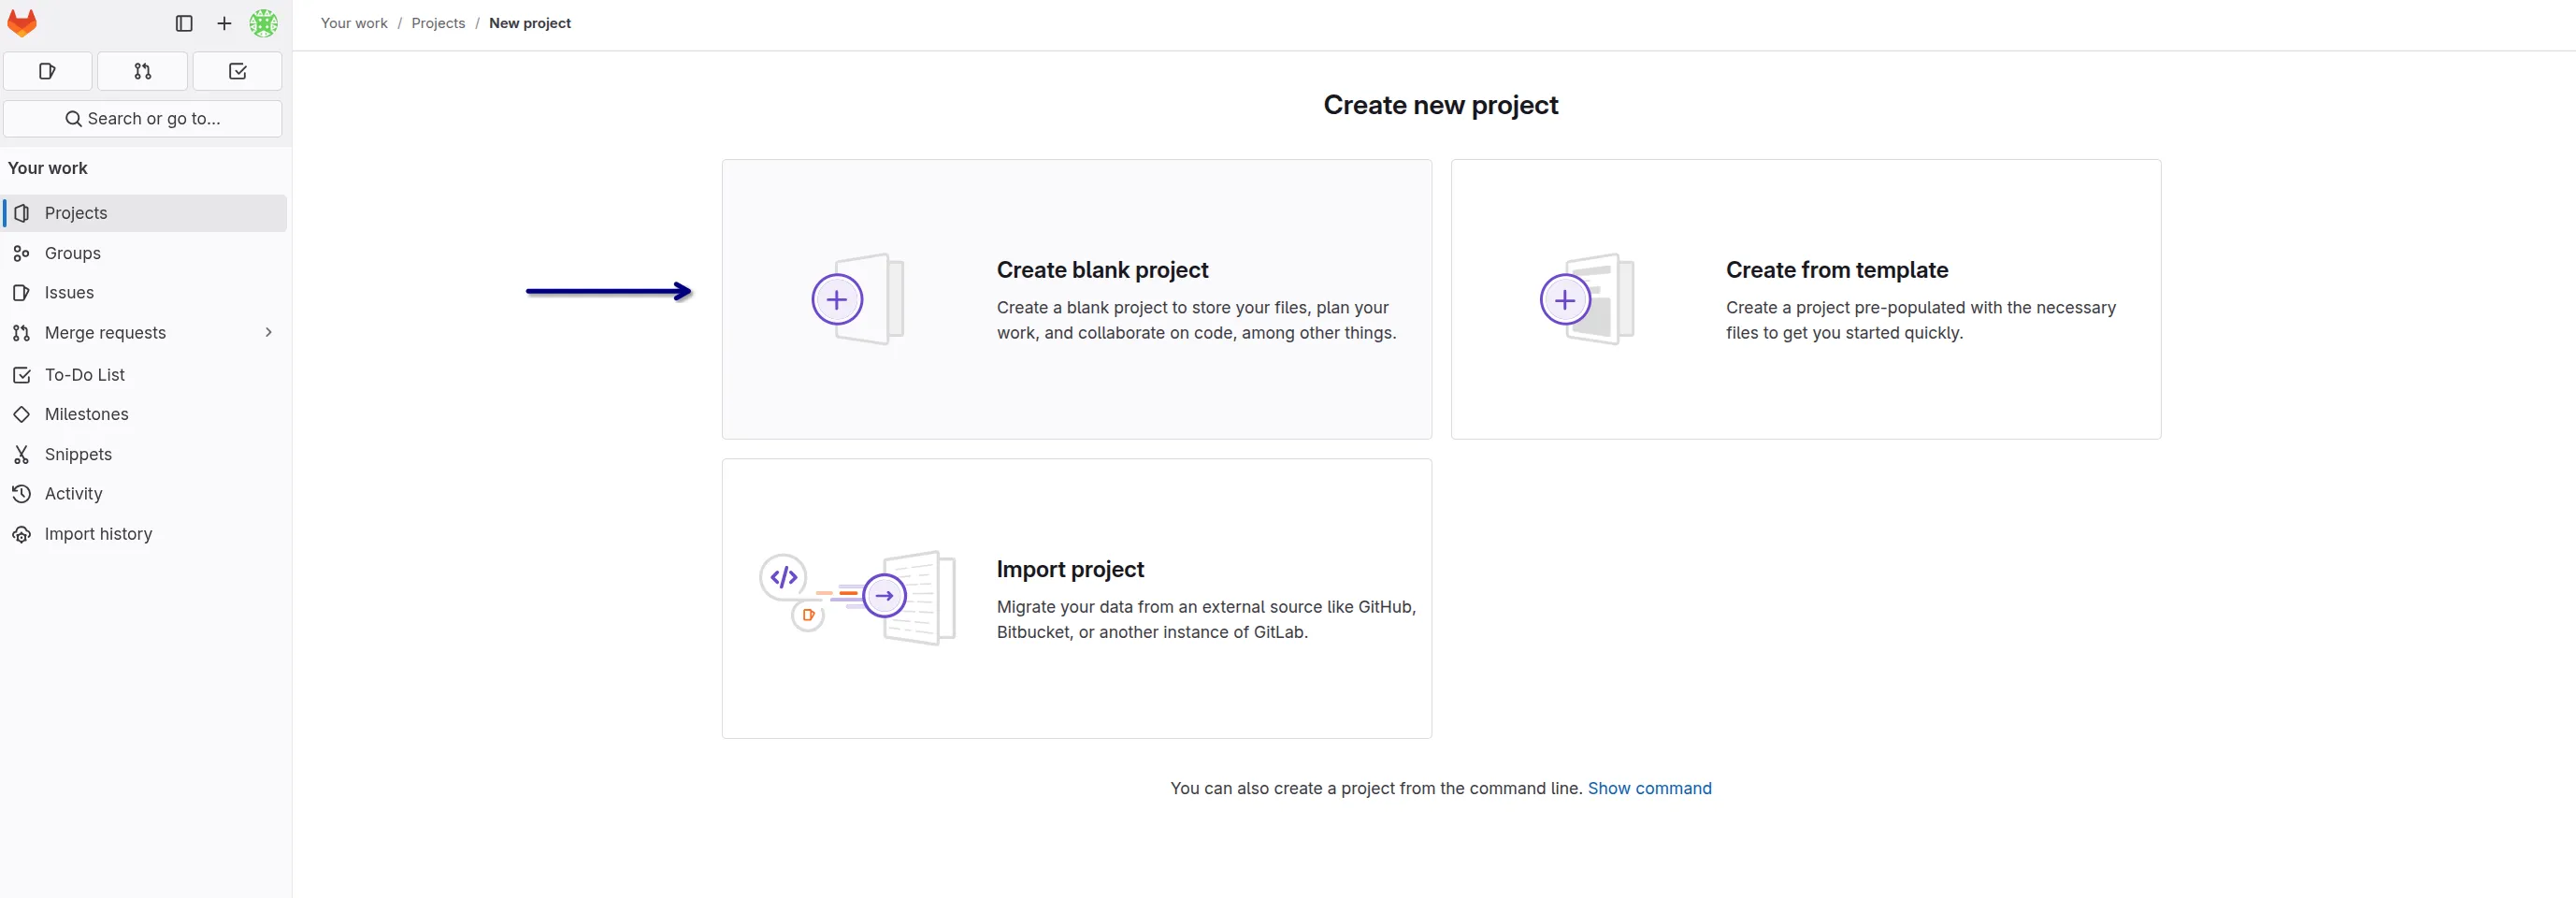Choose Create blank project
Viewport: 2576px width, 898px height.
point(1076,299)
